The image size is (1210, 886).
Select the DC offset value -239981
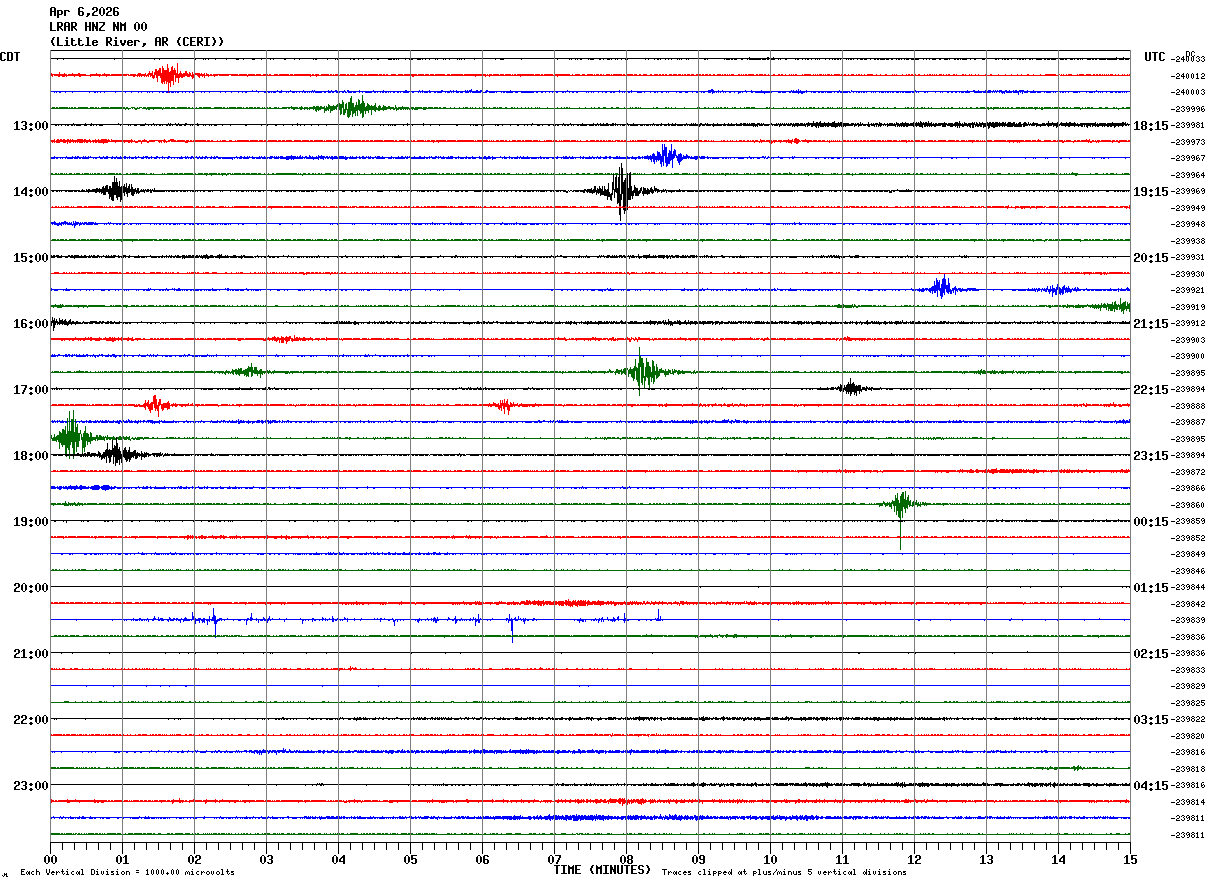click(1188, 126)
